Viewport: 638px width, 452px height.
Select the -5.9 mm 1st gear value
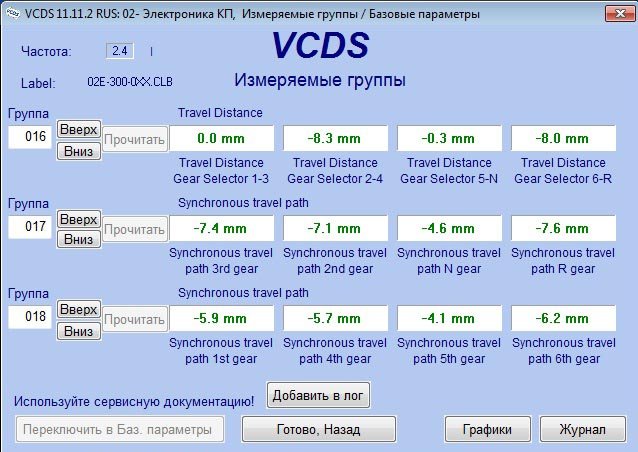[221, 318]
